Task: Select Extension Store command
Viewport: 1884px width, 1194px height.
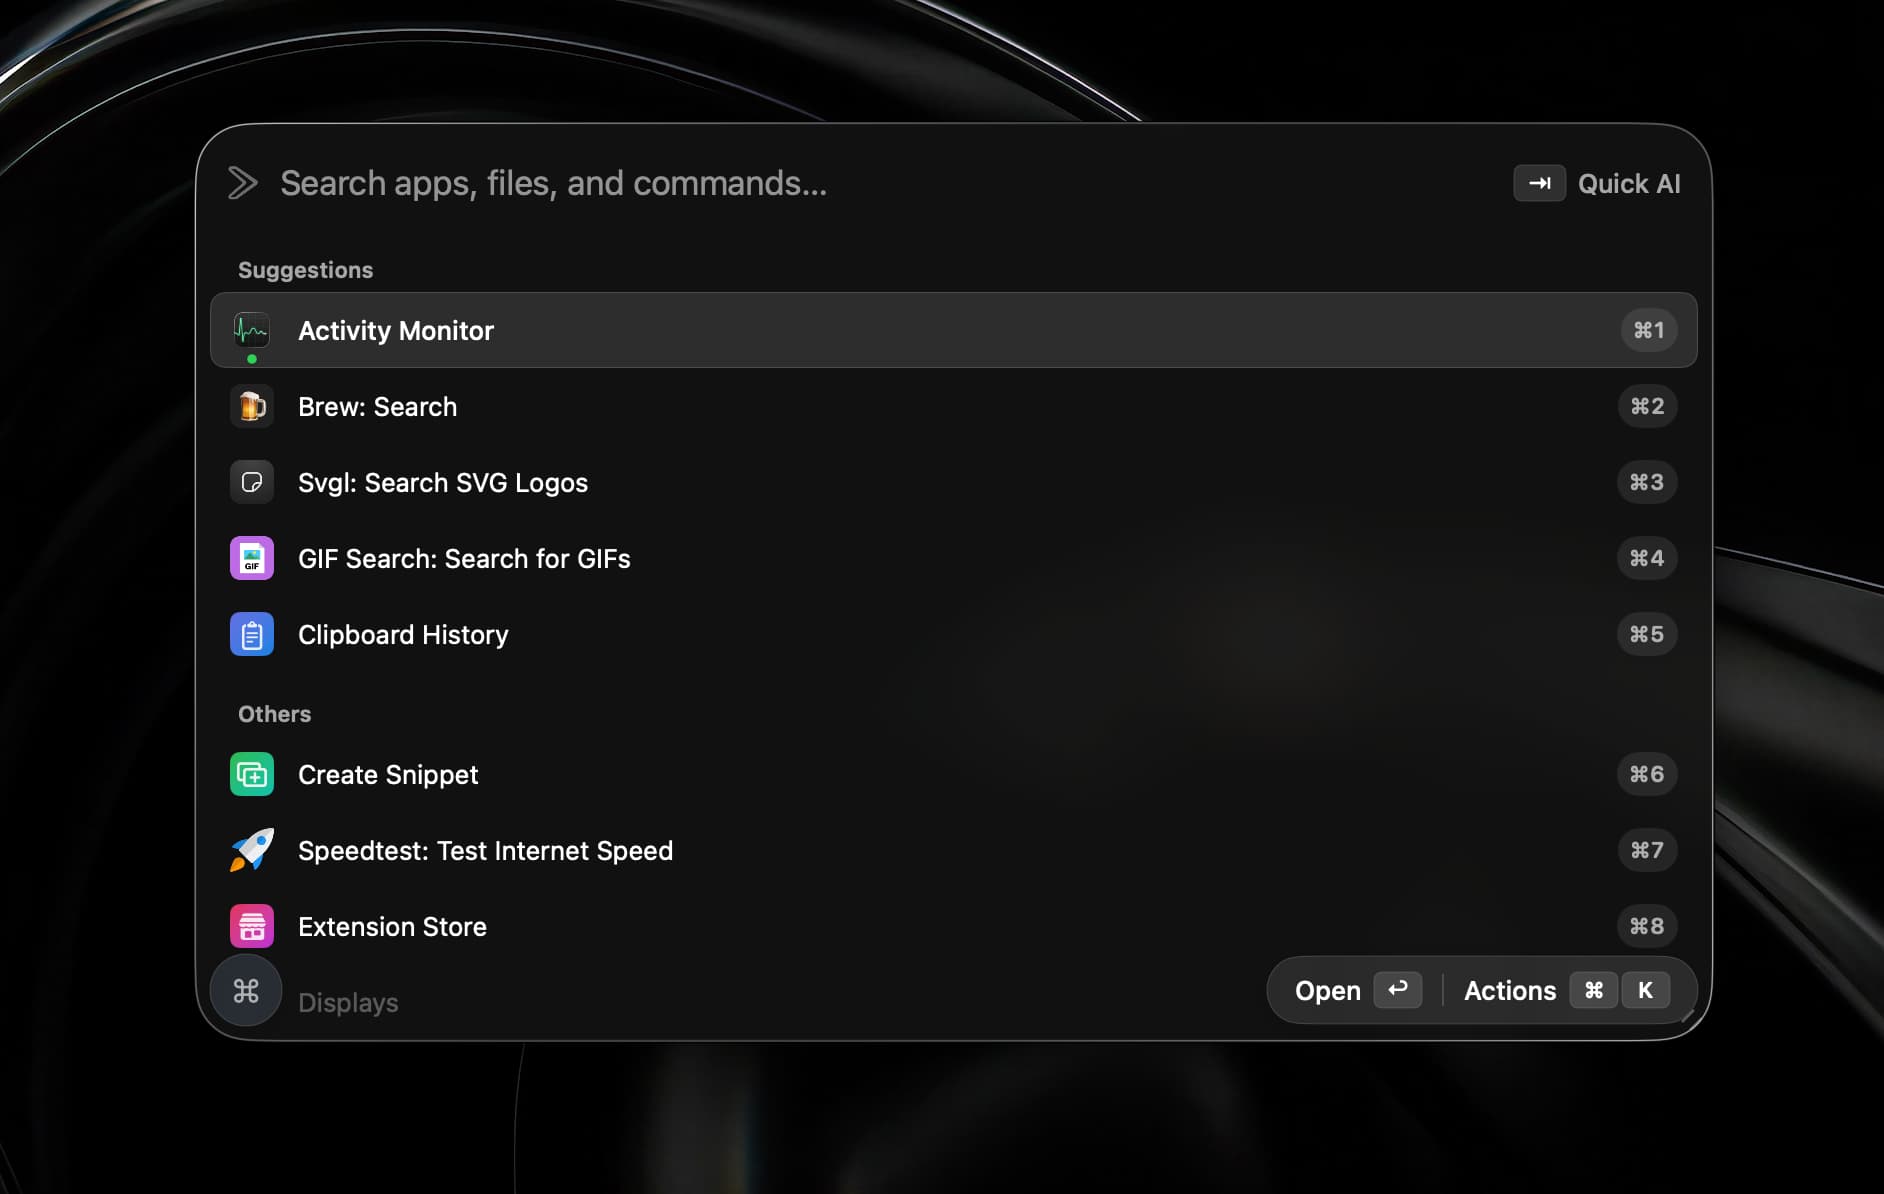Action: (954, 926)
